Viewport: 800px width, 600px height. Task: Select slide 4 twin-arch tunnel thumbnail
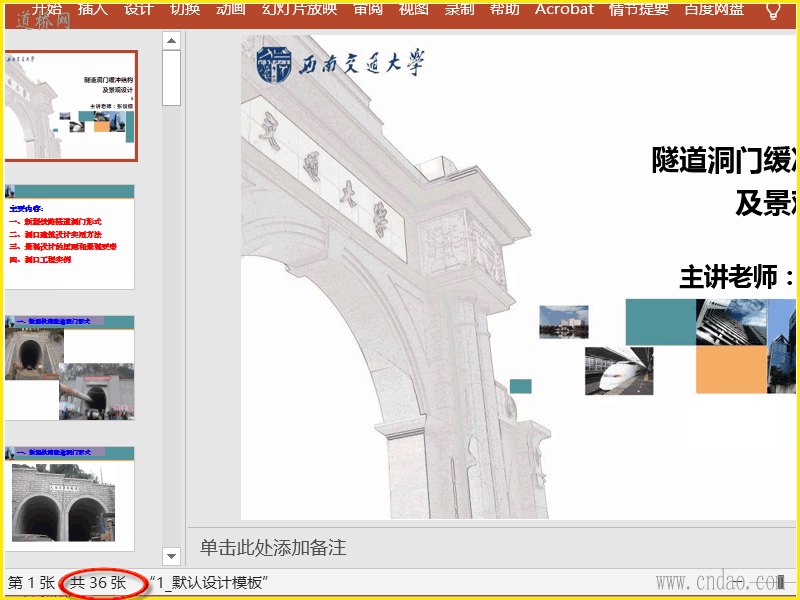click(70, 498)
